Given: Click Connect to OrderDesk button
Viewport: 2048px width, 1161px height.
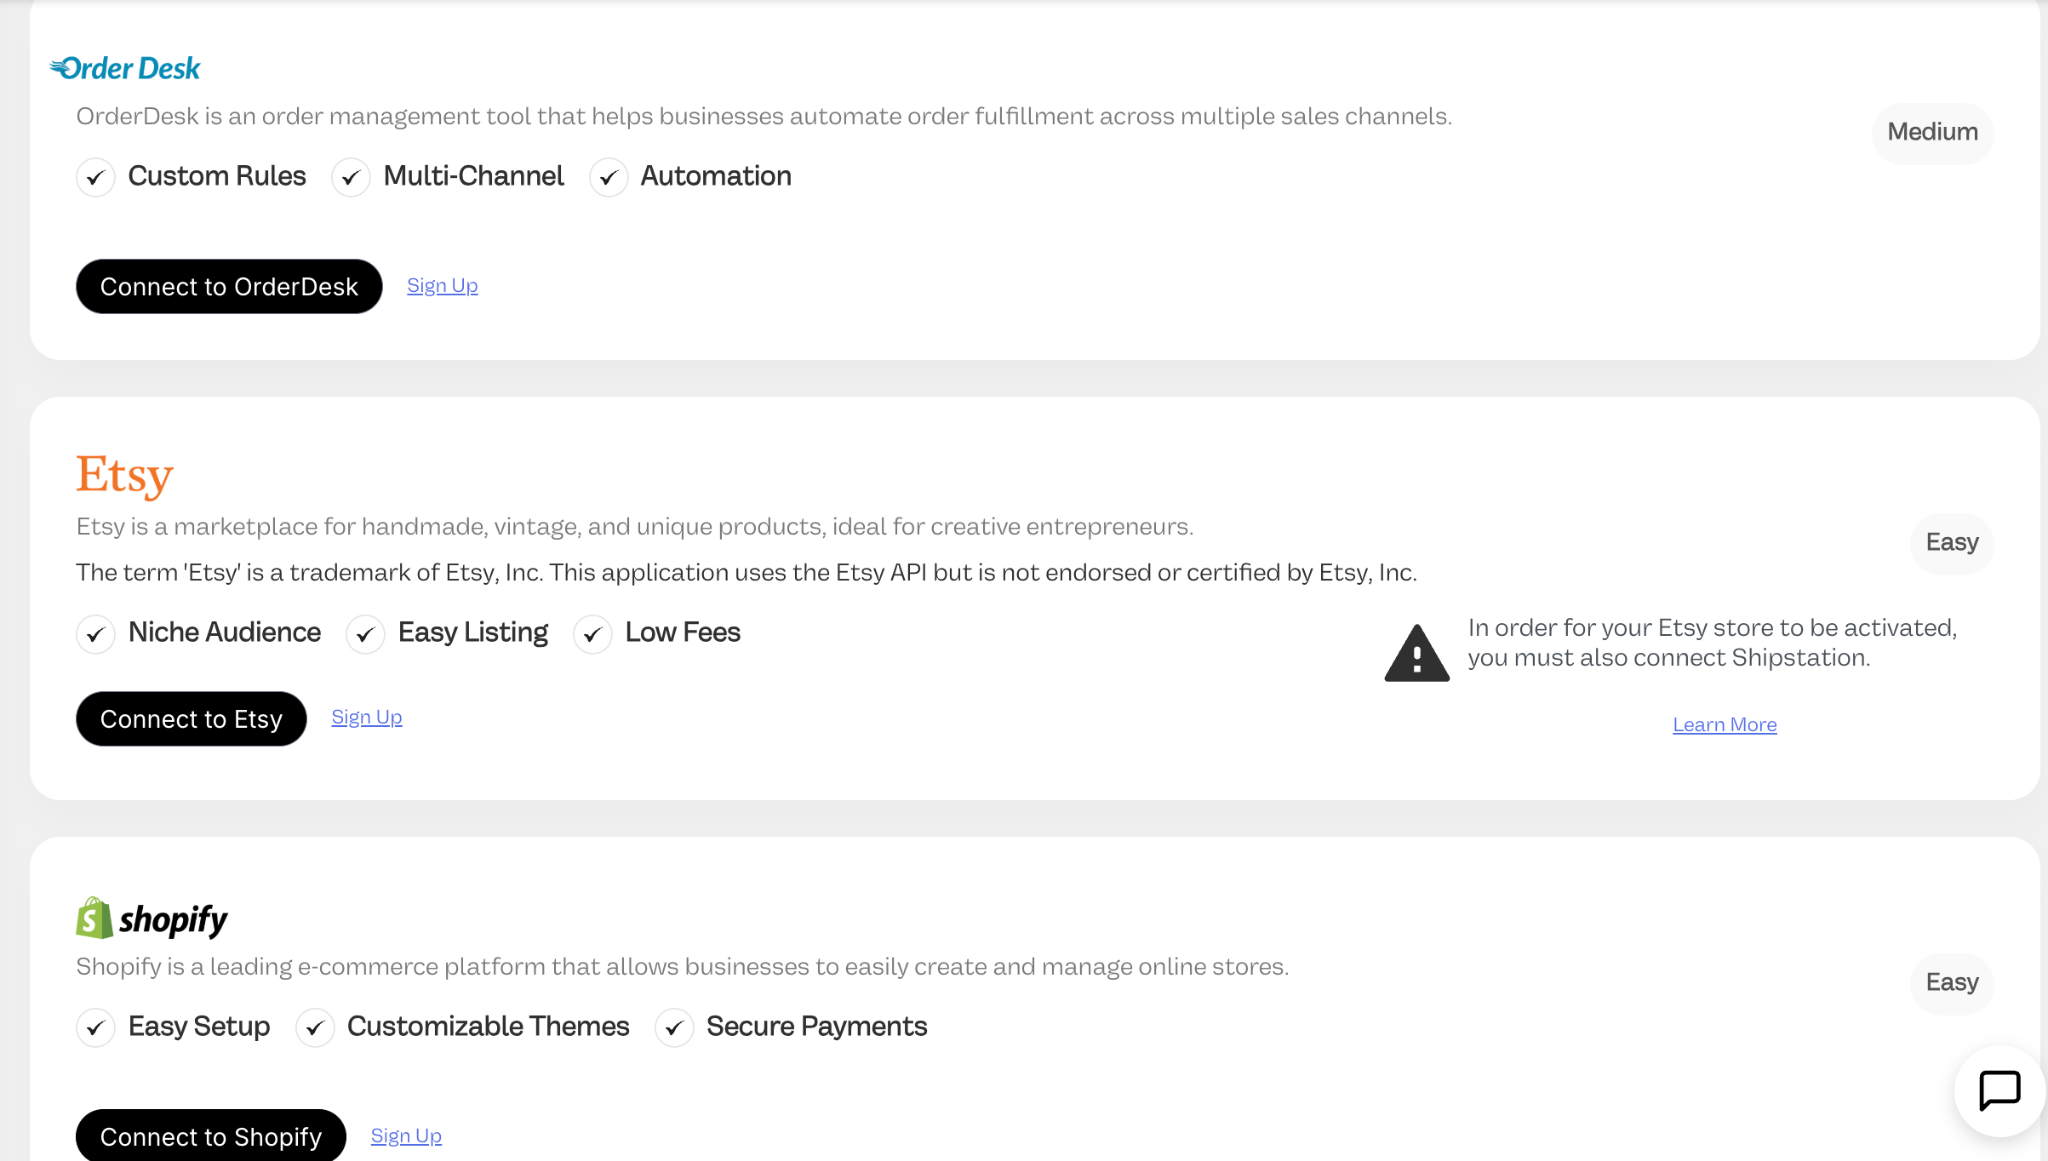Looking at the screenshot, I should (x=229, y=286).
